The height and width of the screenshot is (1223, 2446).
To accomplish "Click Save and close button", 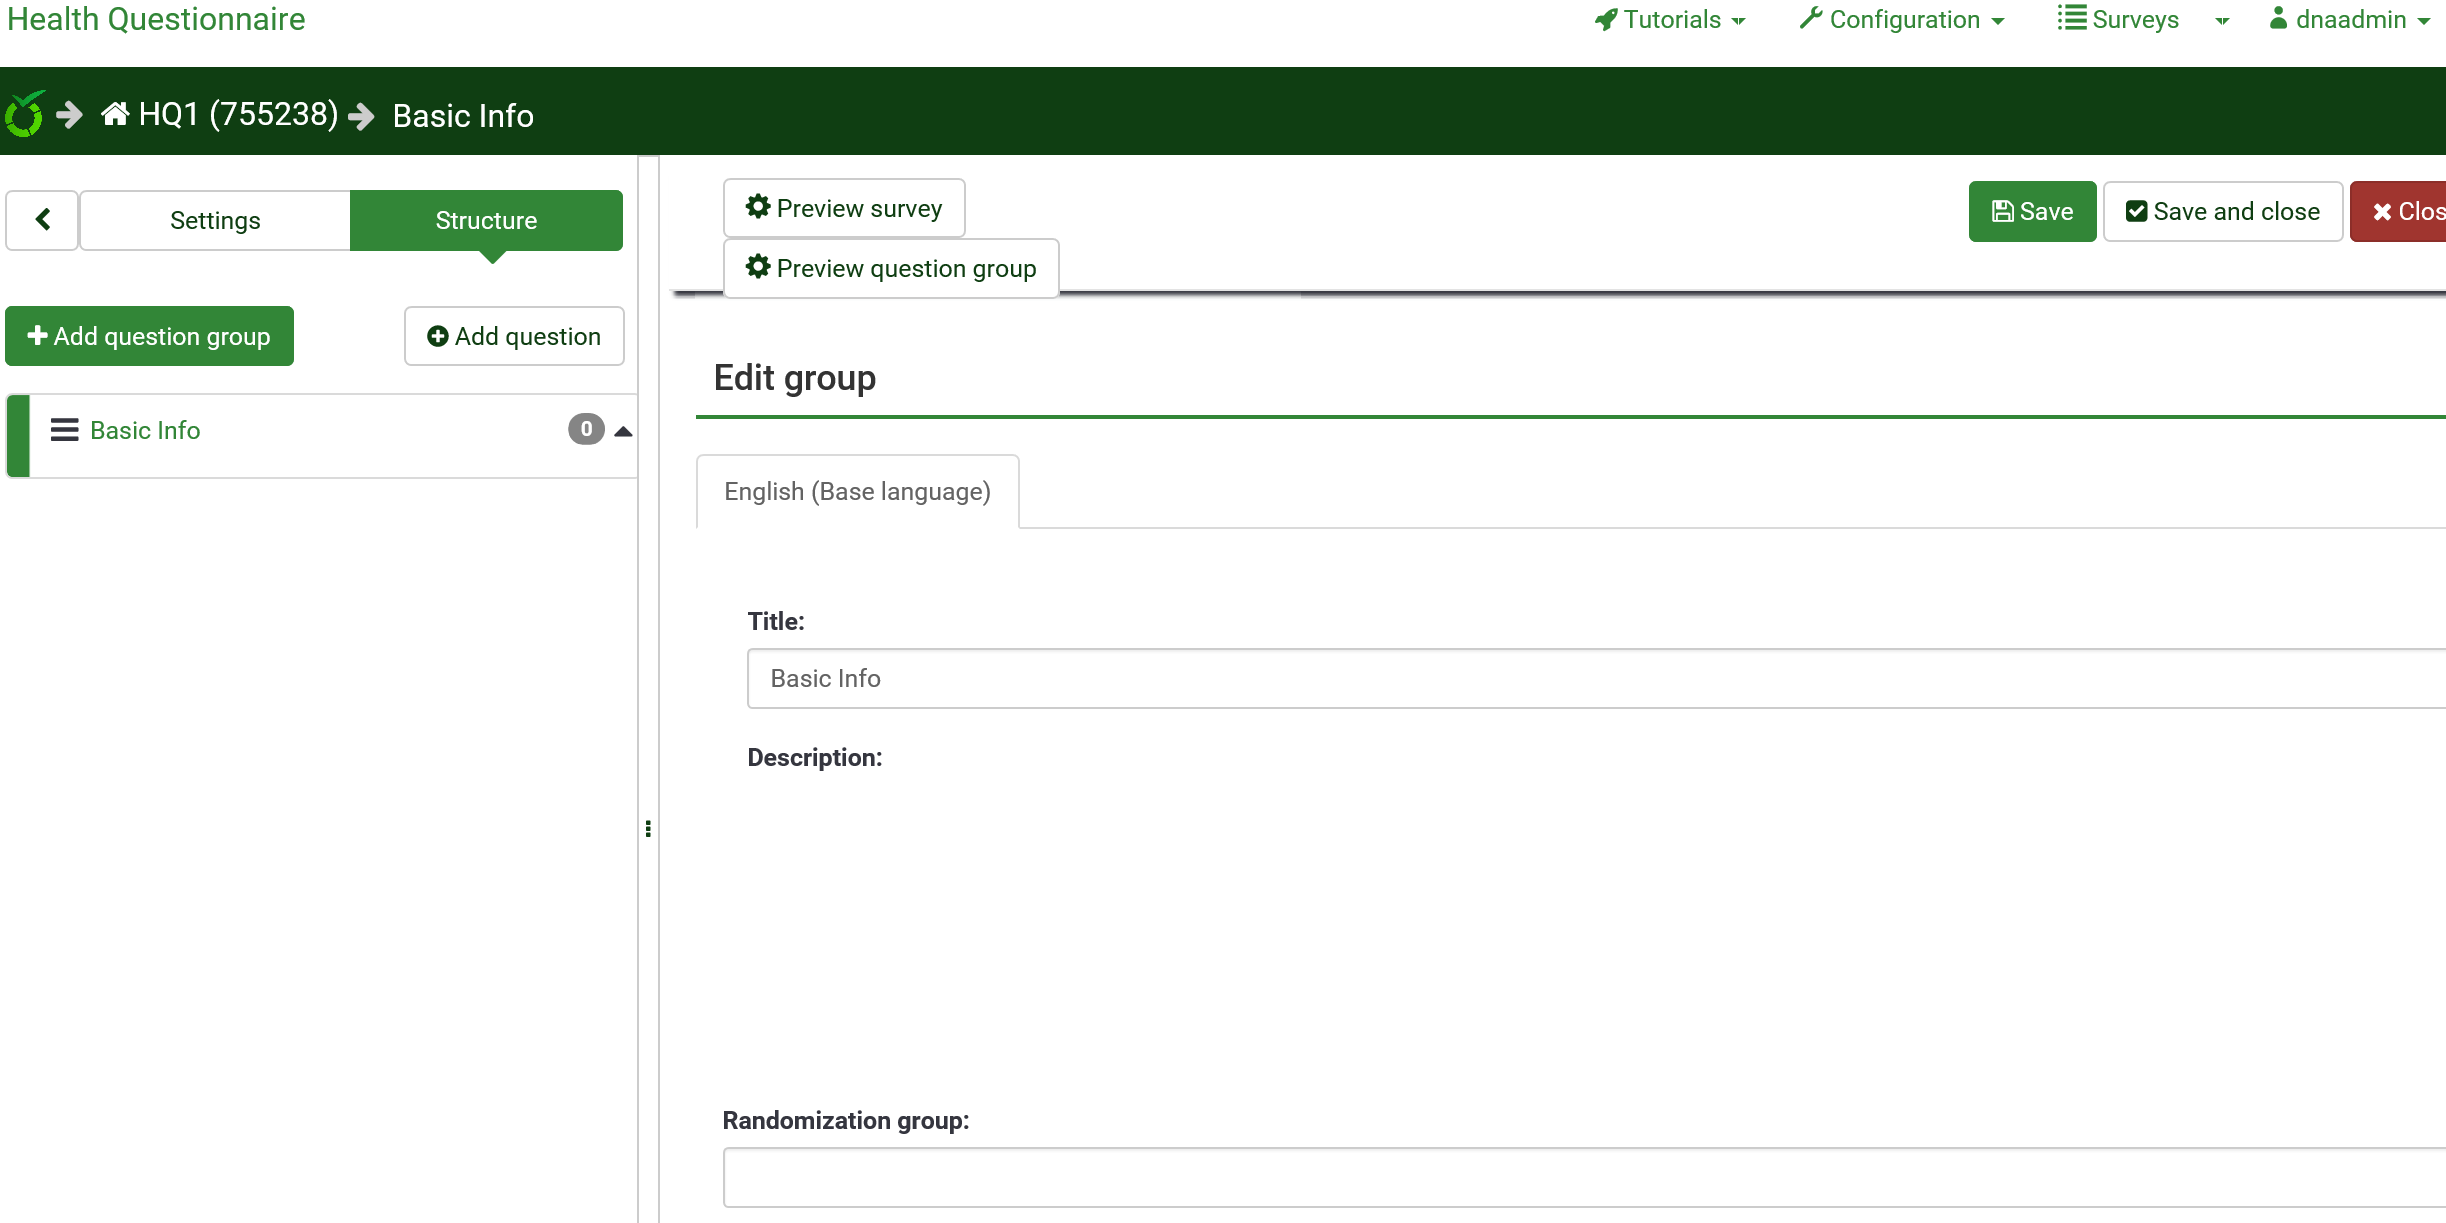I will click(2222, 211).
